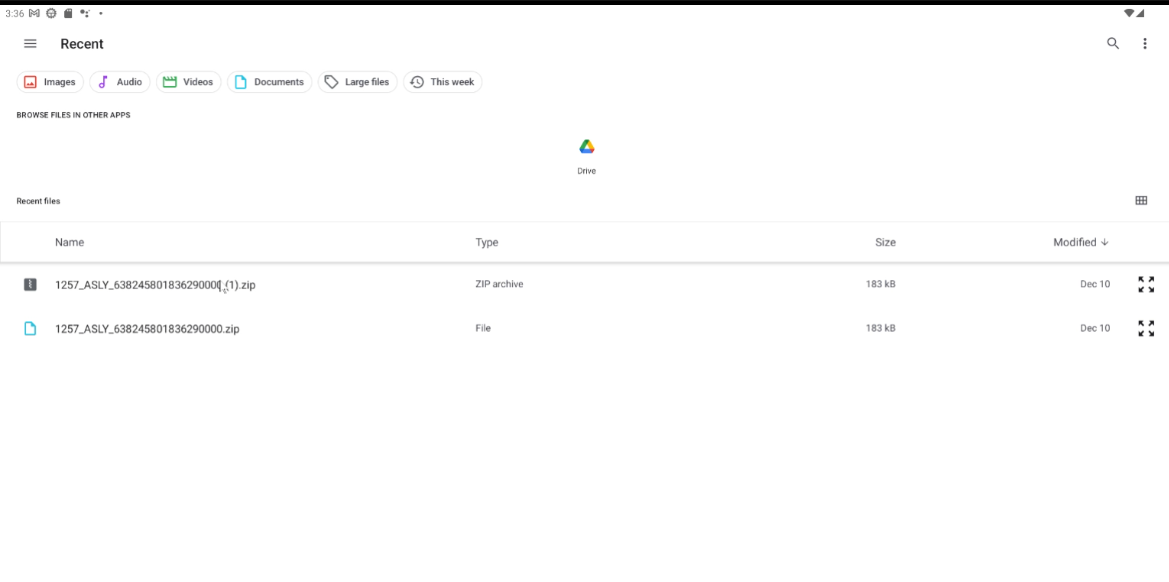Click the blue generic file icon

[30, 328]
